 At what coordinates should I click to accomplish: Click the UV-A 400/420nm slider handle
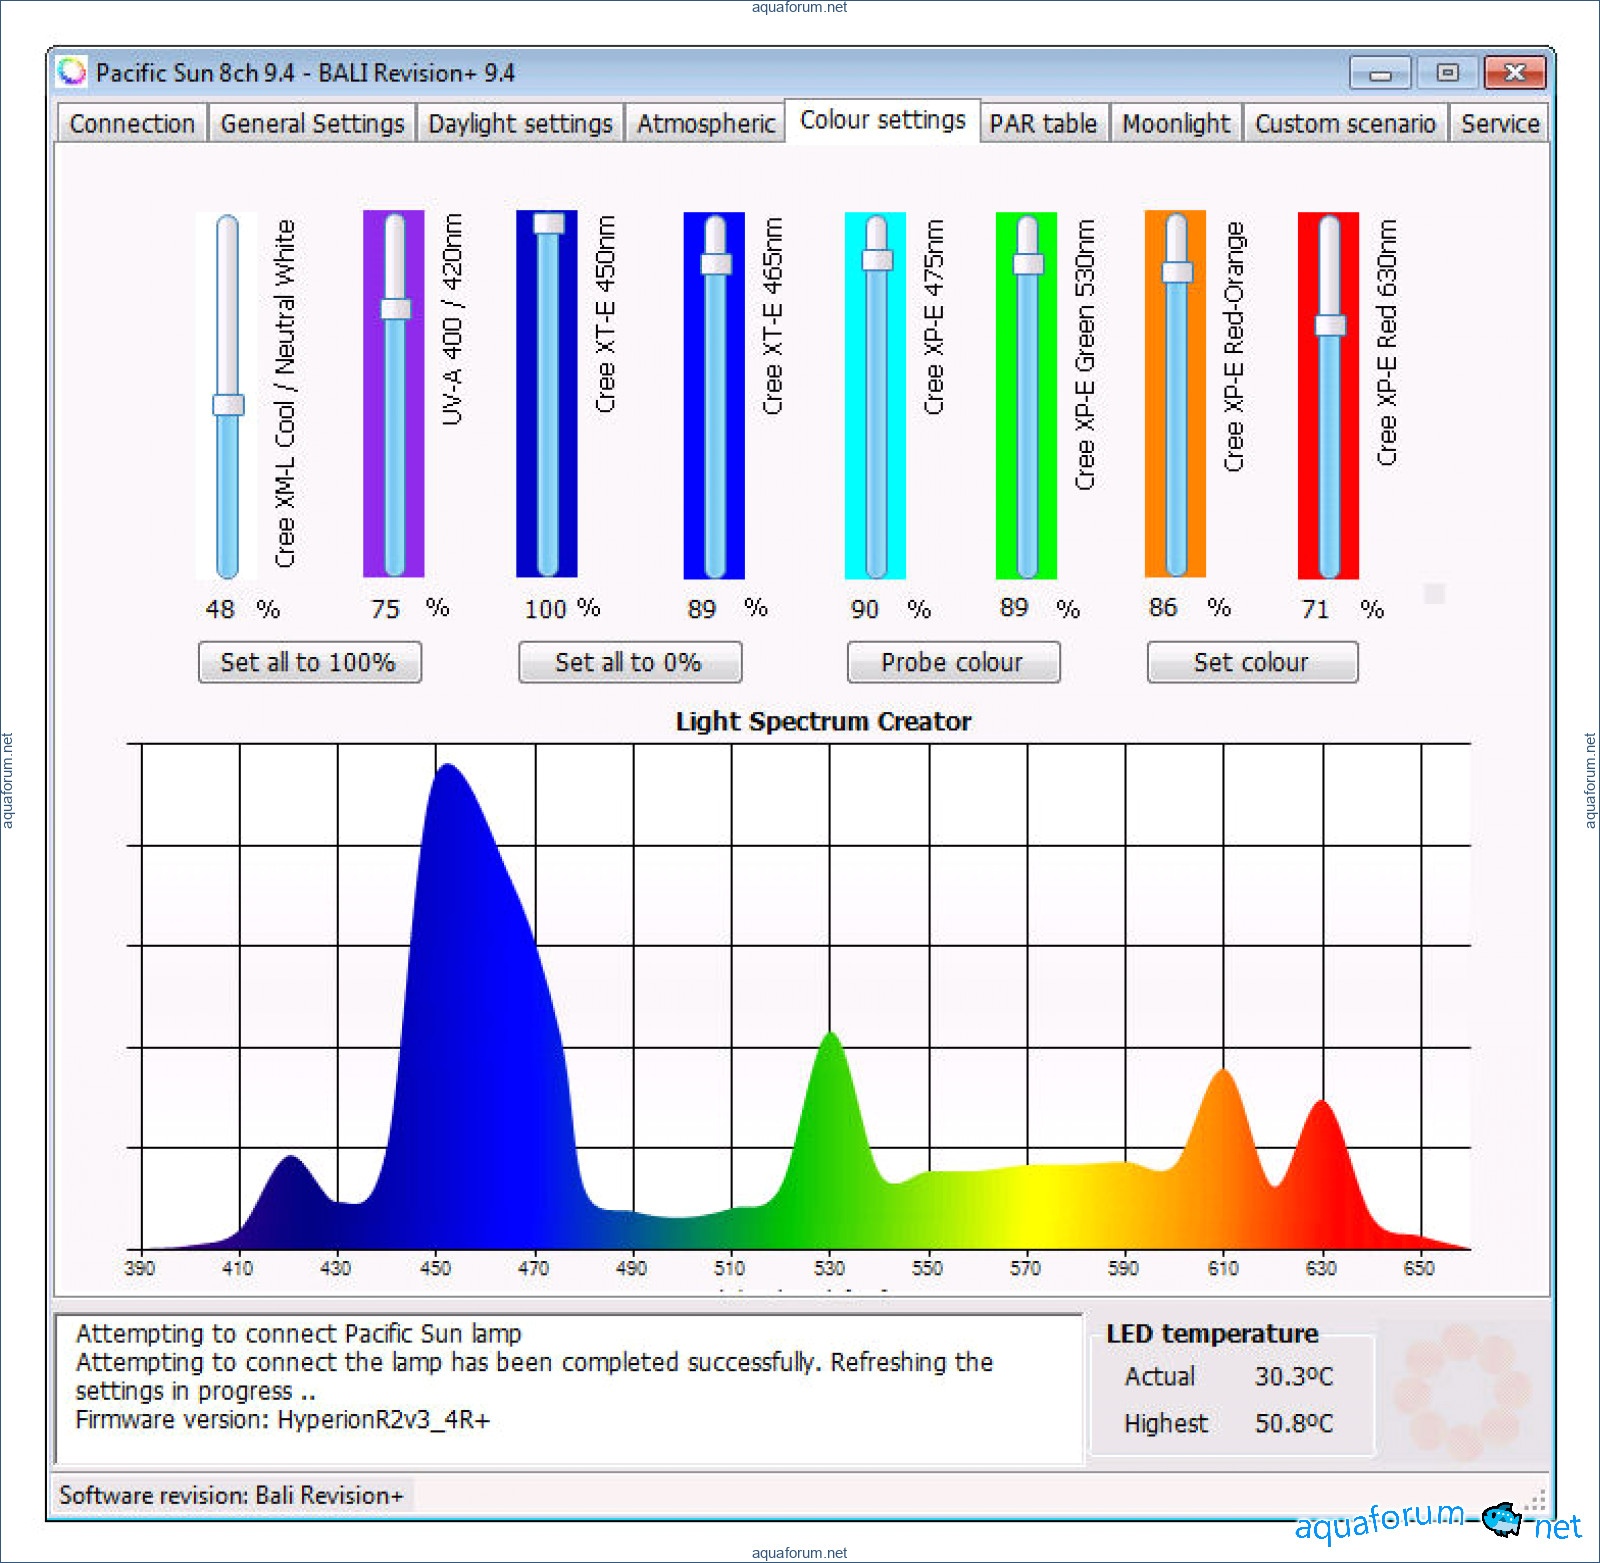pos(396,308)
